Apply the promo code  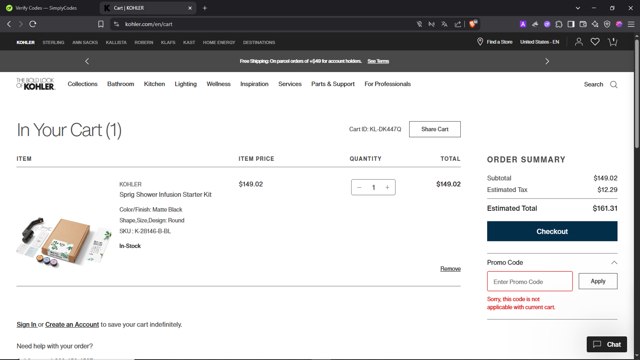coord(598,281)
